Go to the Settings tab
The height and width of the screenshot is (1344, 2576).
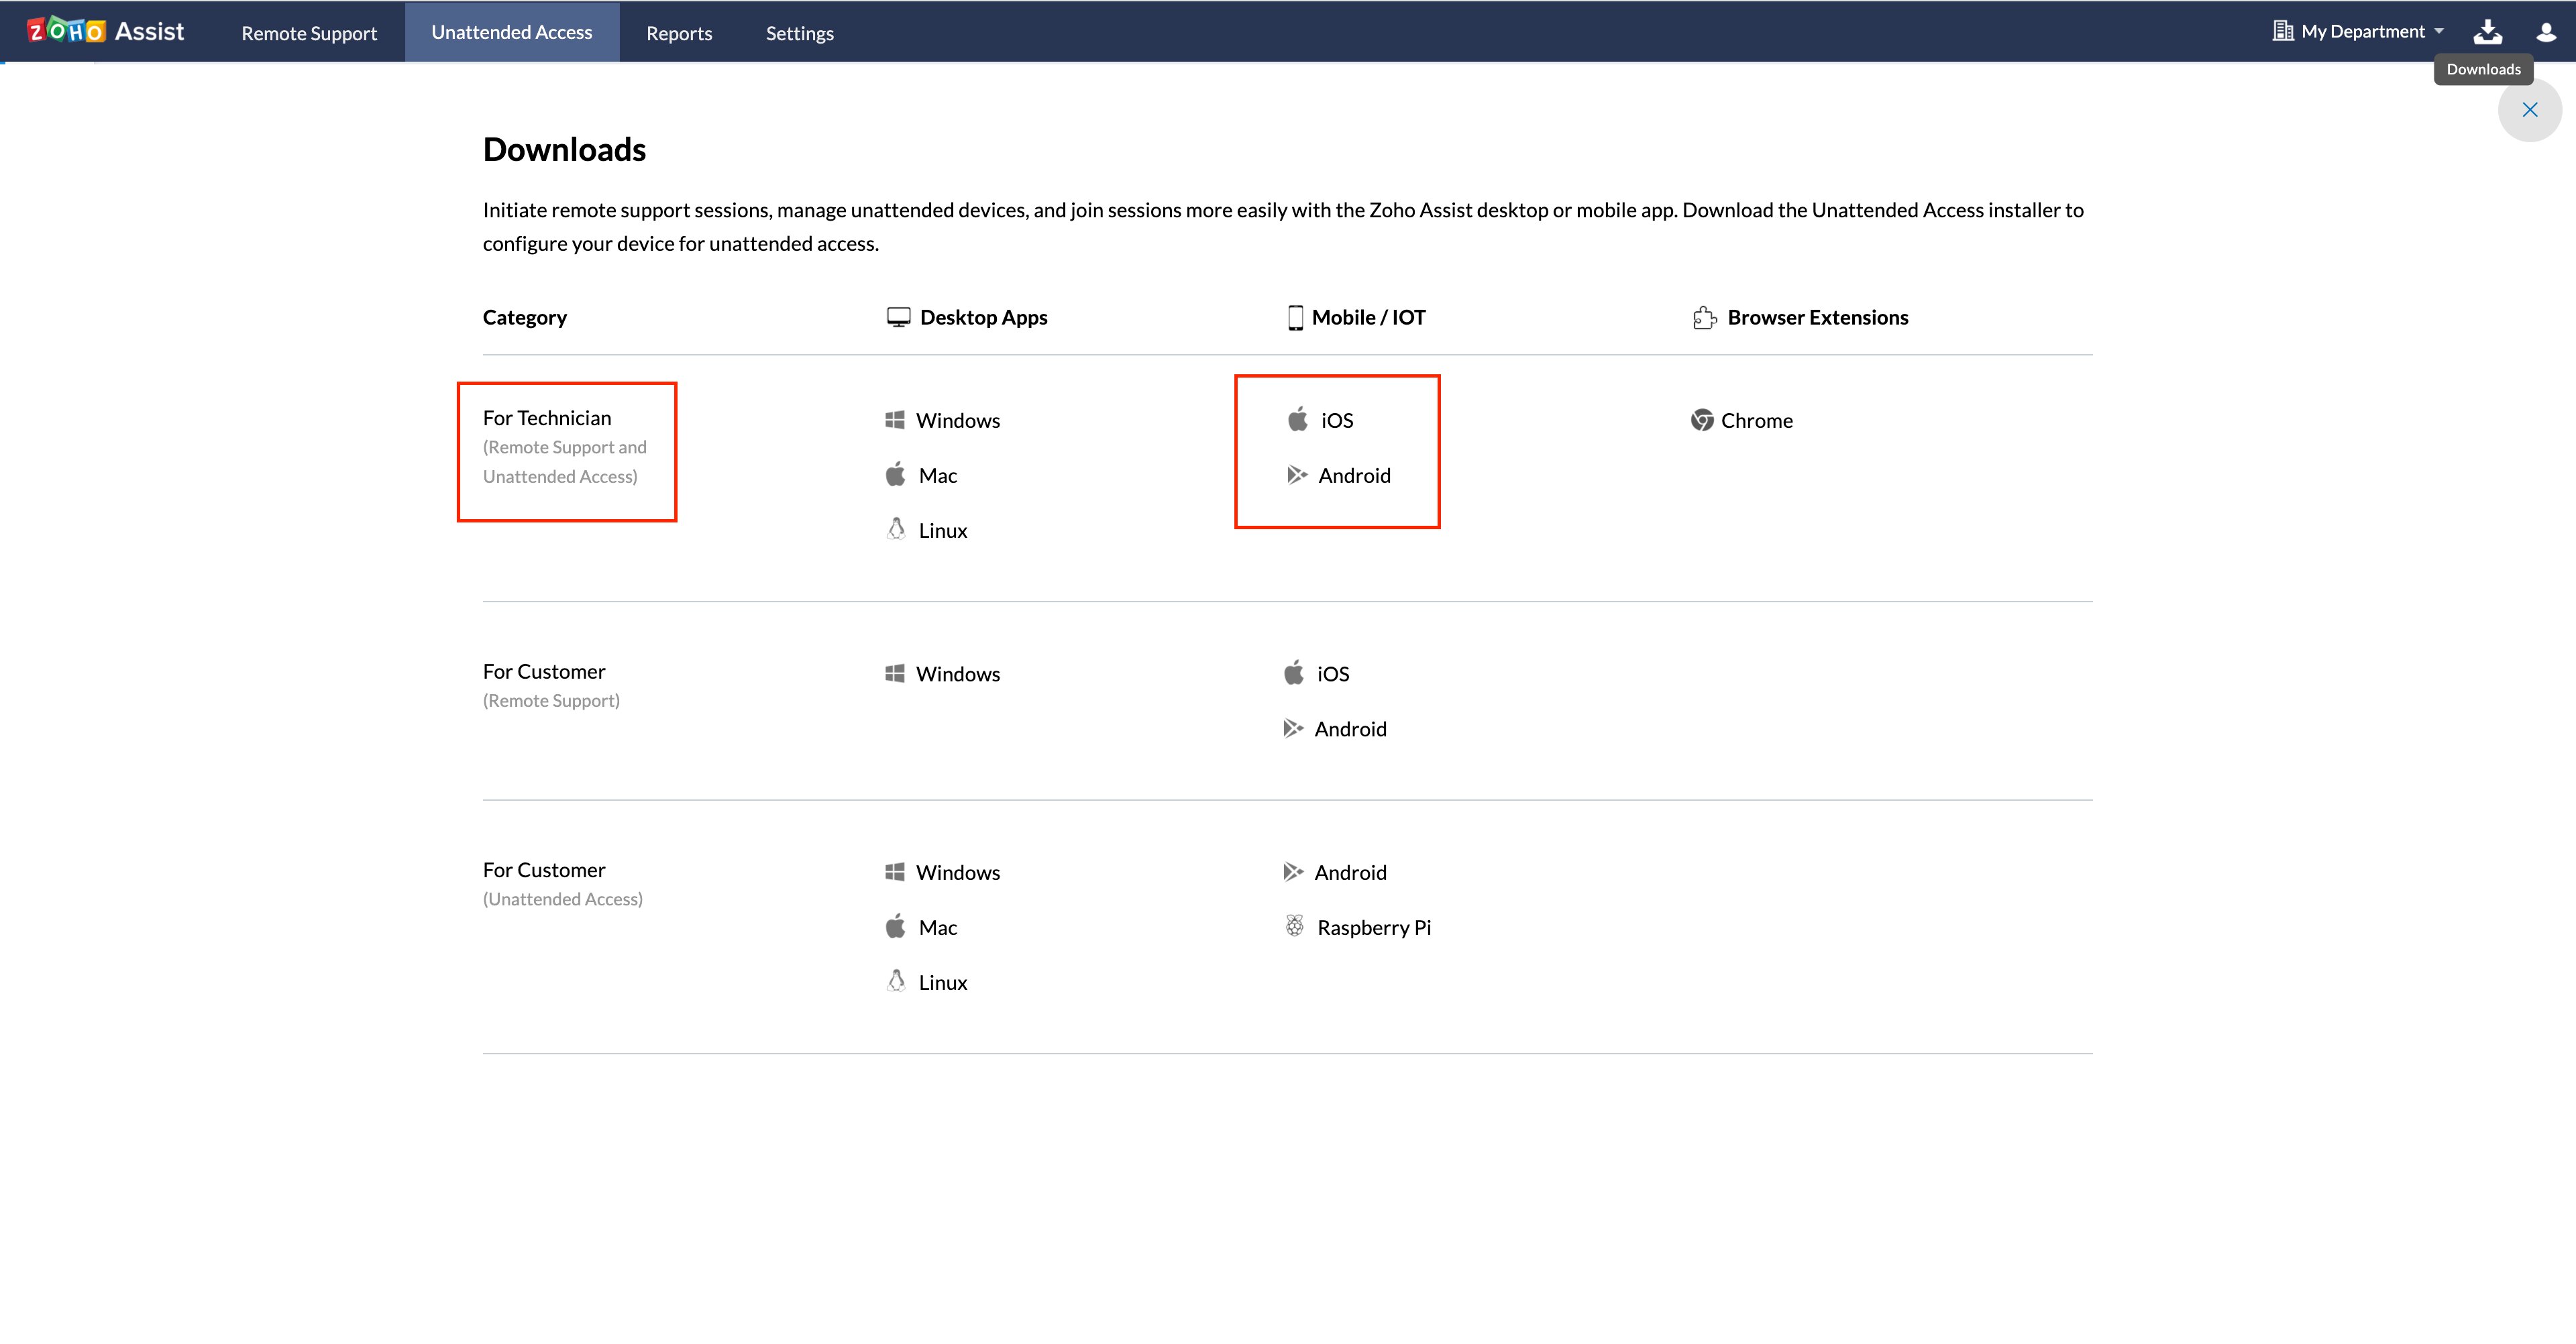tap(799, 33)
